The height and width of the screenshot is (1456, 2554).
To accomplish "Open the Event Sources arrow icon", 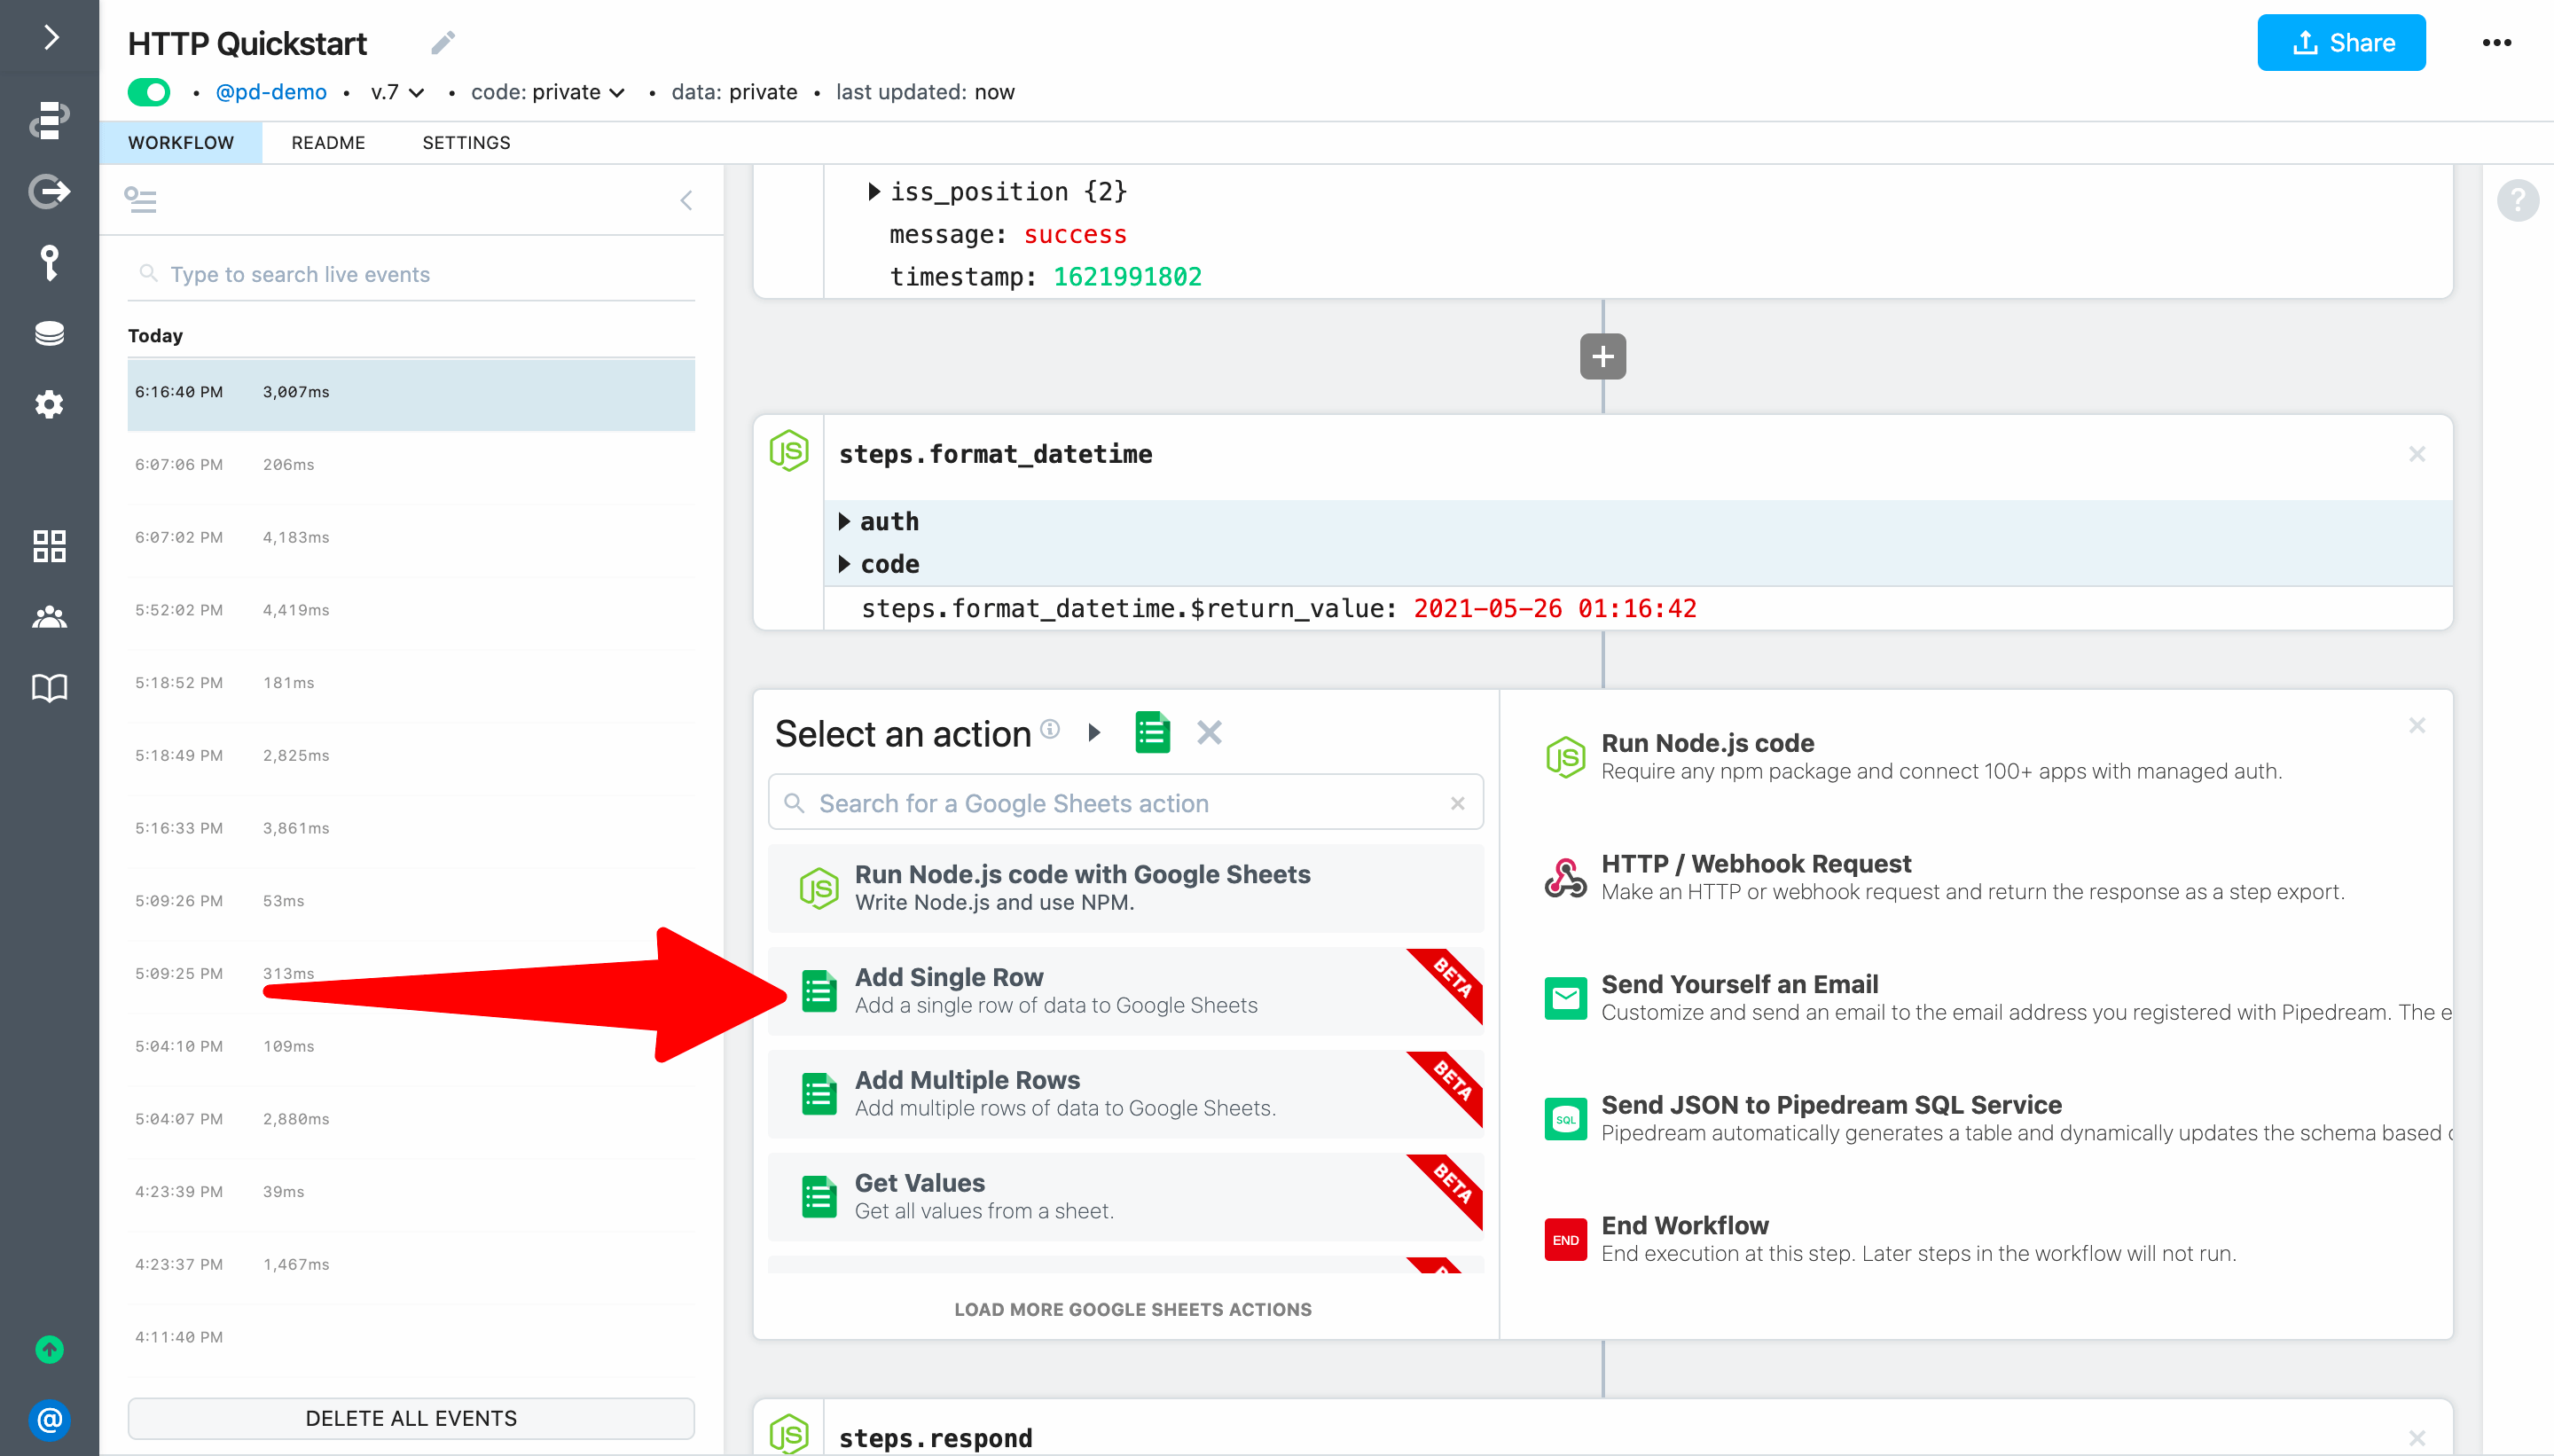I will 49,191.
